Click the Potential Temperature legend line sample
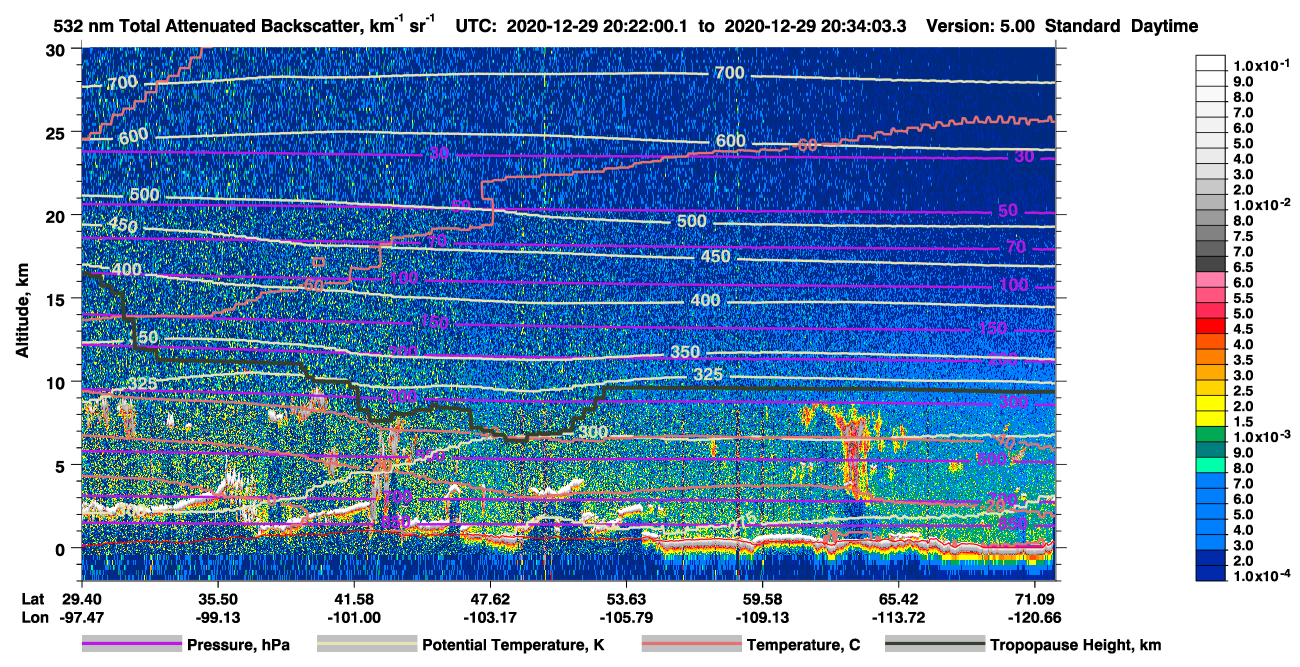Screen dimensions: 1300x667 367,645
